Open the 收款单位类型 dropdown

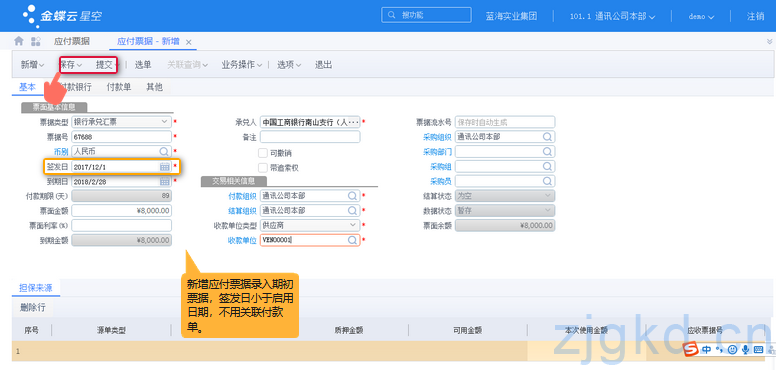coord(352,226)
